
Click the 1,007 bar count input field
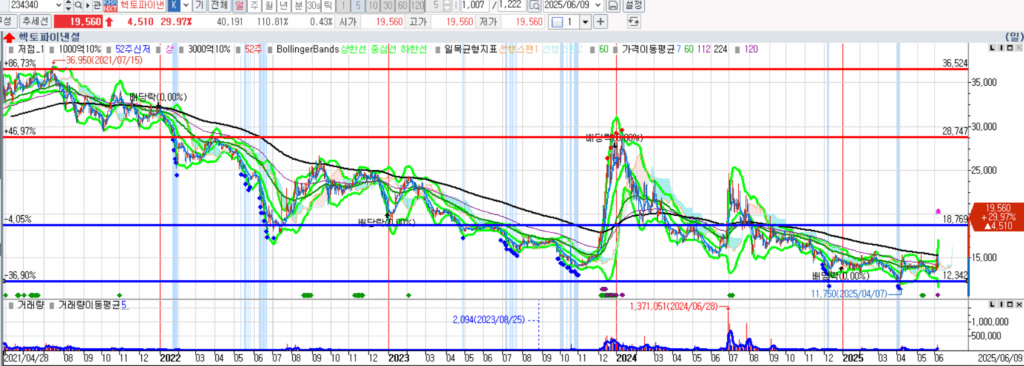(475, 5)
